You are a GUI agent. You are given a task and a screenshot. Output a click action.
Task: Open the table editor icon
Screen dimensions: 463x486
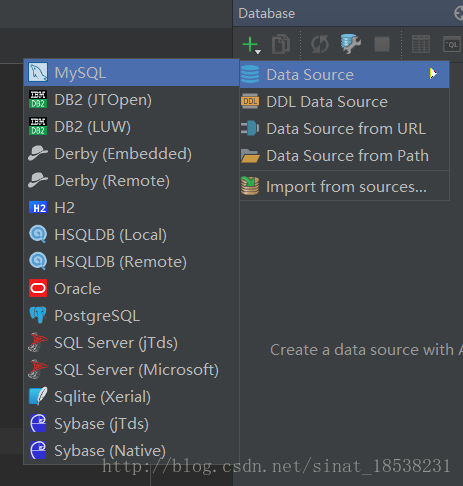coord(421,44)
